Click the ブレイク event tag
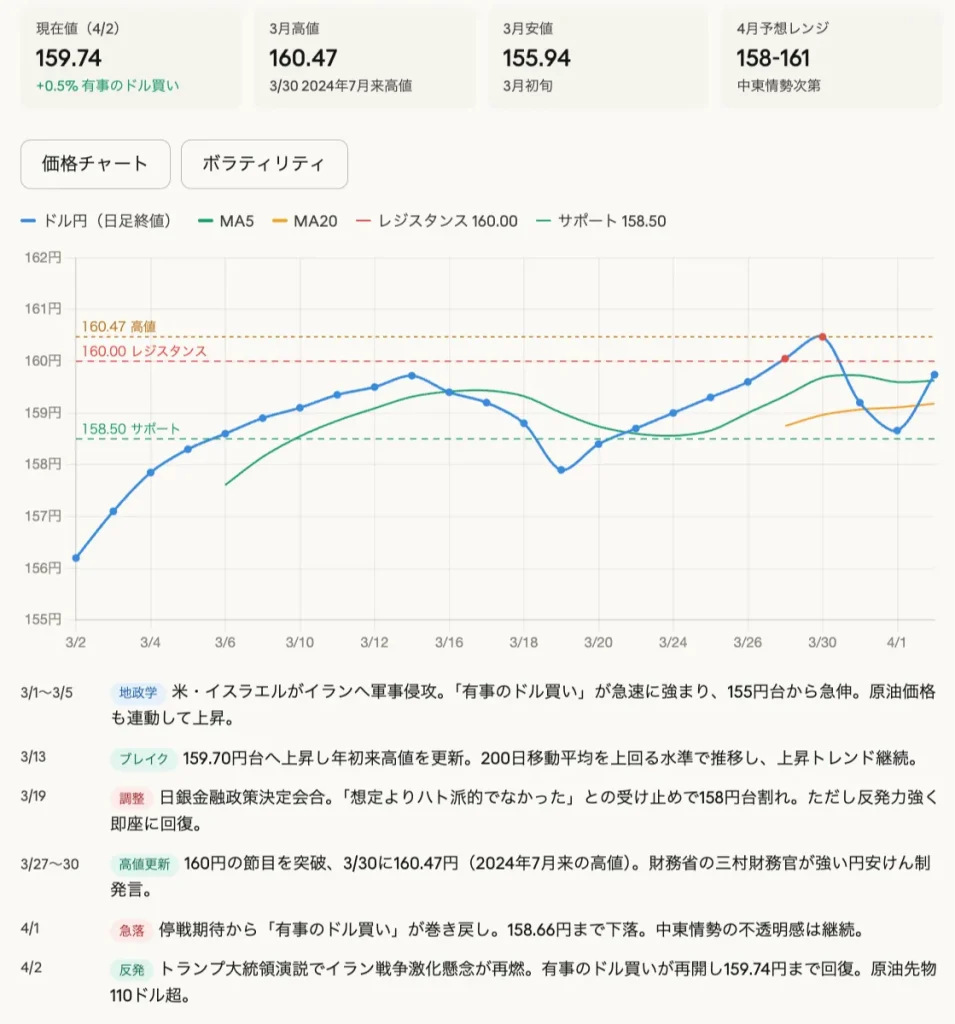This screenshot has height=1024, width=955. pyautogui.click(x=142, y=758)
